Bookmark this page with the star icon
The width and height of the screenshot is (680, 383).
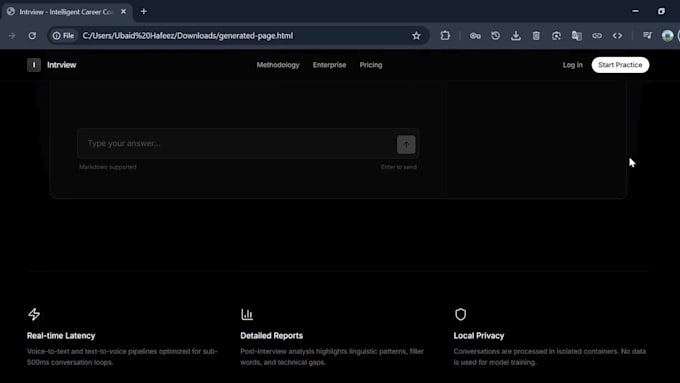pos(416,36)
